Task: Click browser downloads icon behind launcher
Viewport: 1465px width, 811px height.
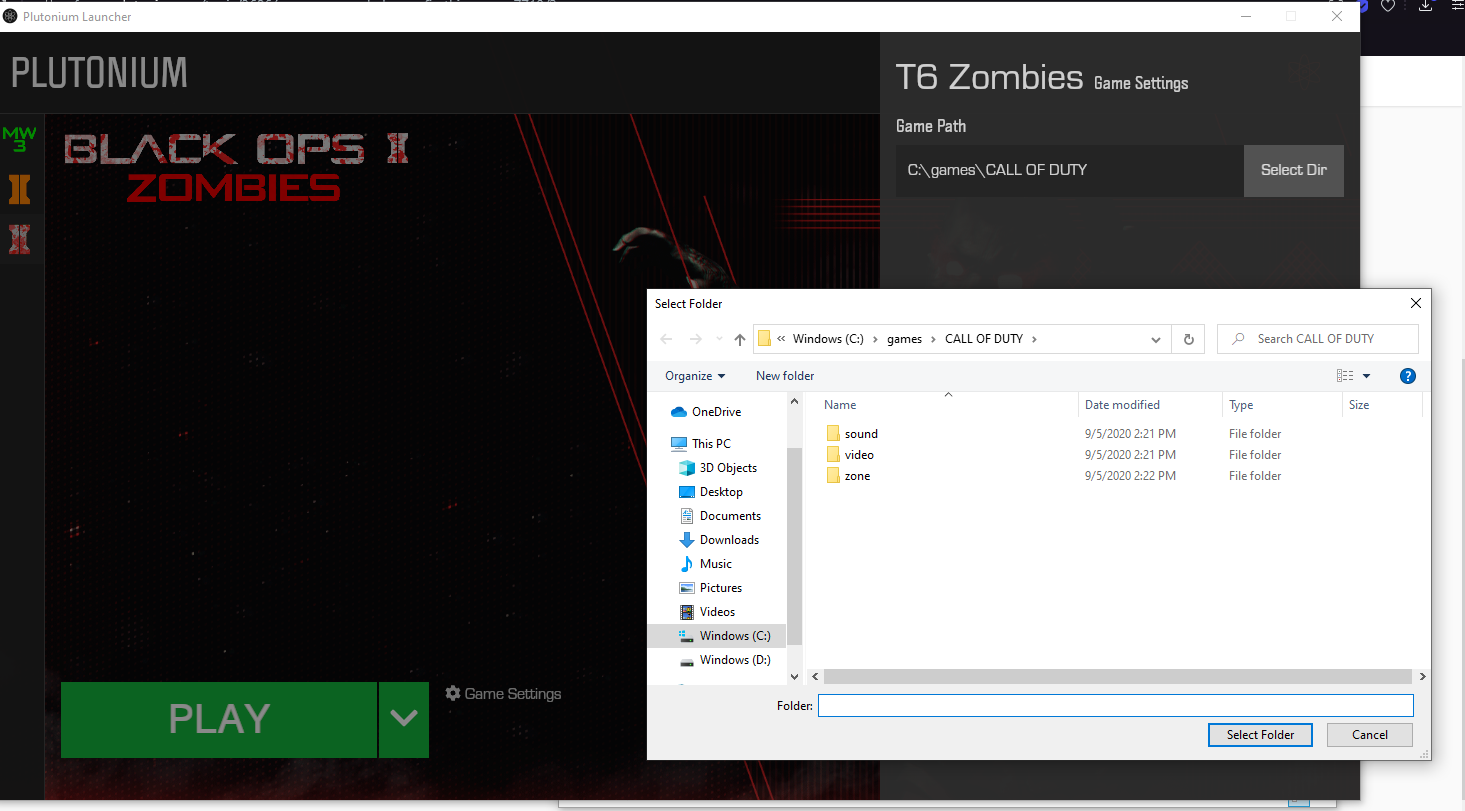Action: tap(1425, 6)
